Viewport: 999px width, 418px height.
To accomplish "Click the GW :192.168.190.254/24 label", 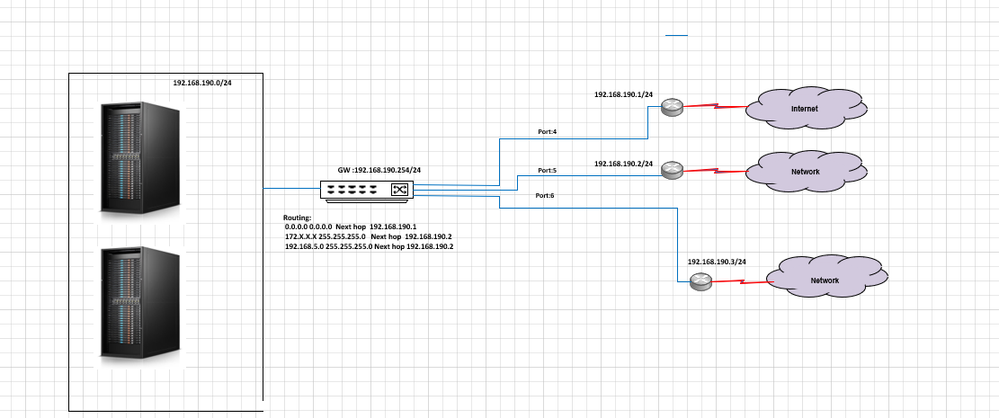I will coord(379,171).
